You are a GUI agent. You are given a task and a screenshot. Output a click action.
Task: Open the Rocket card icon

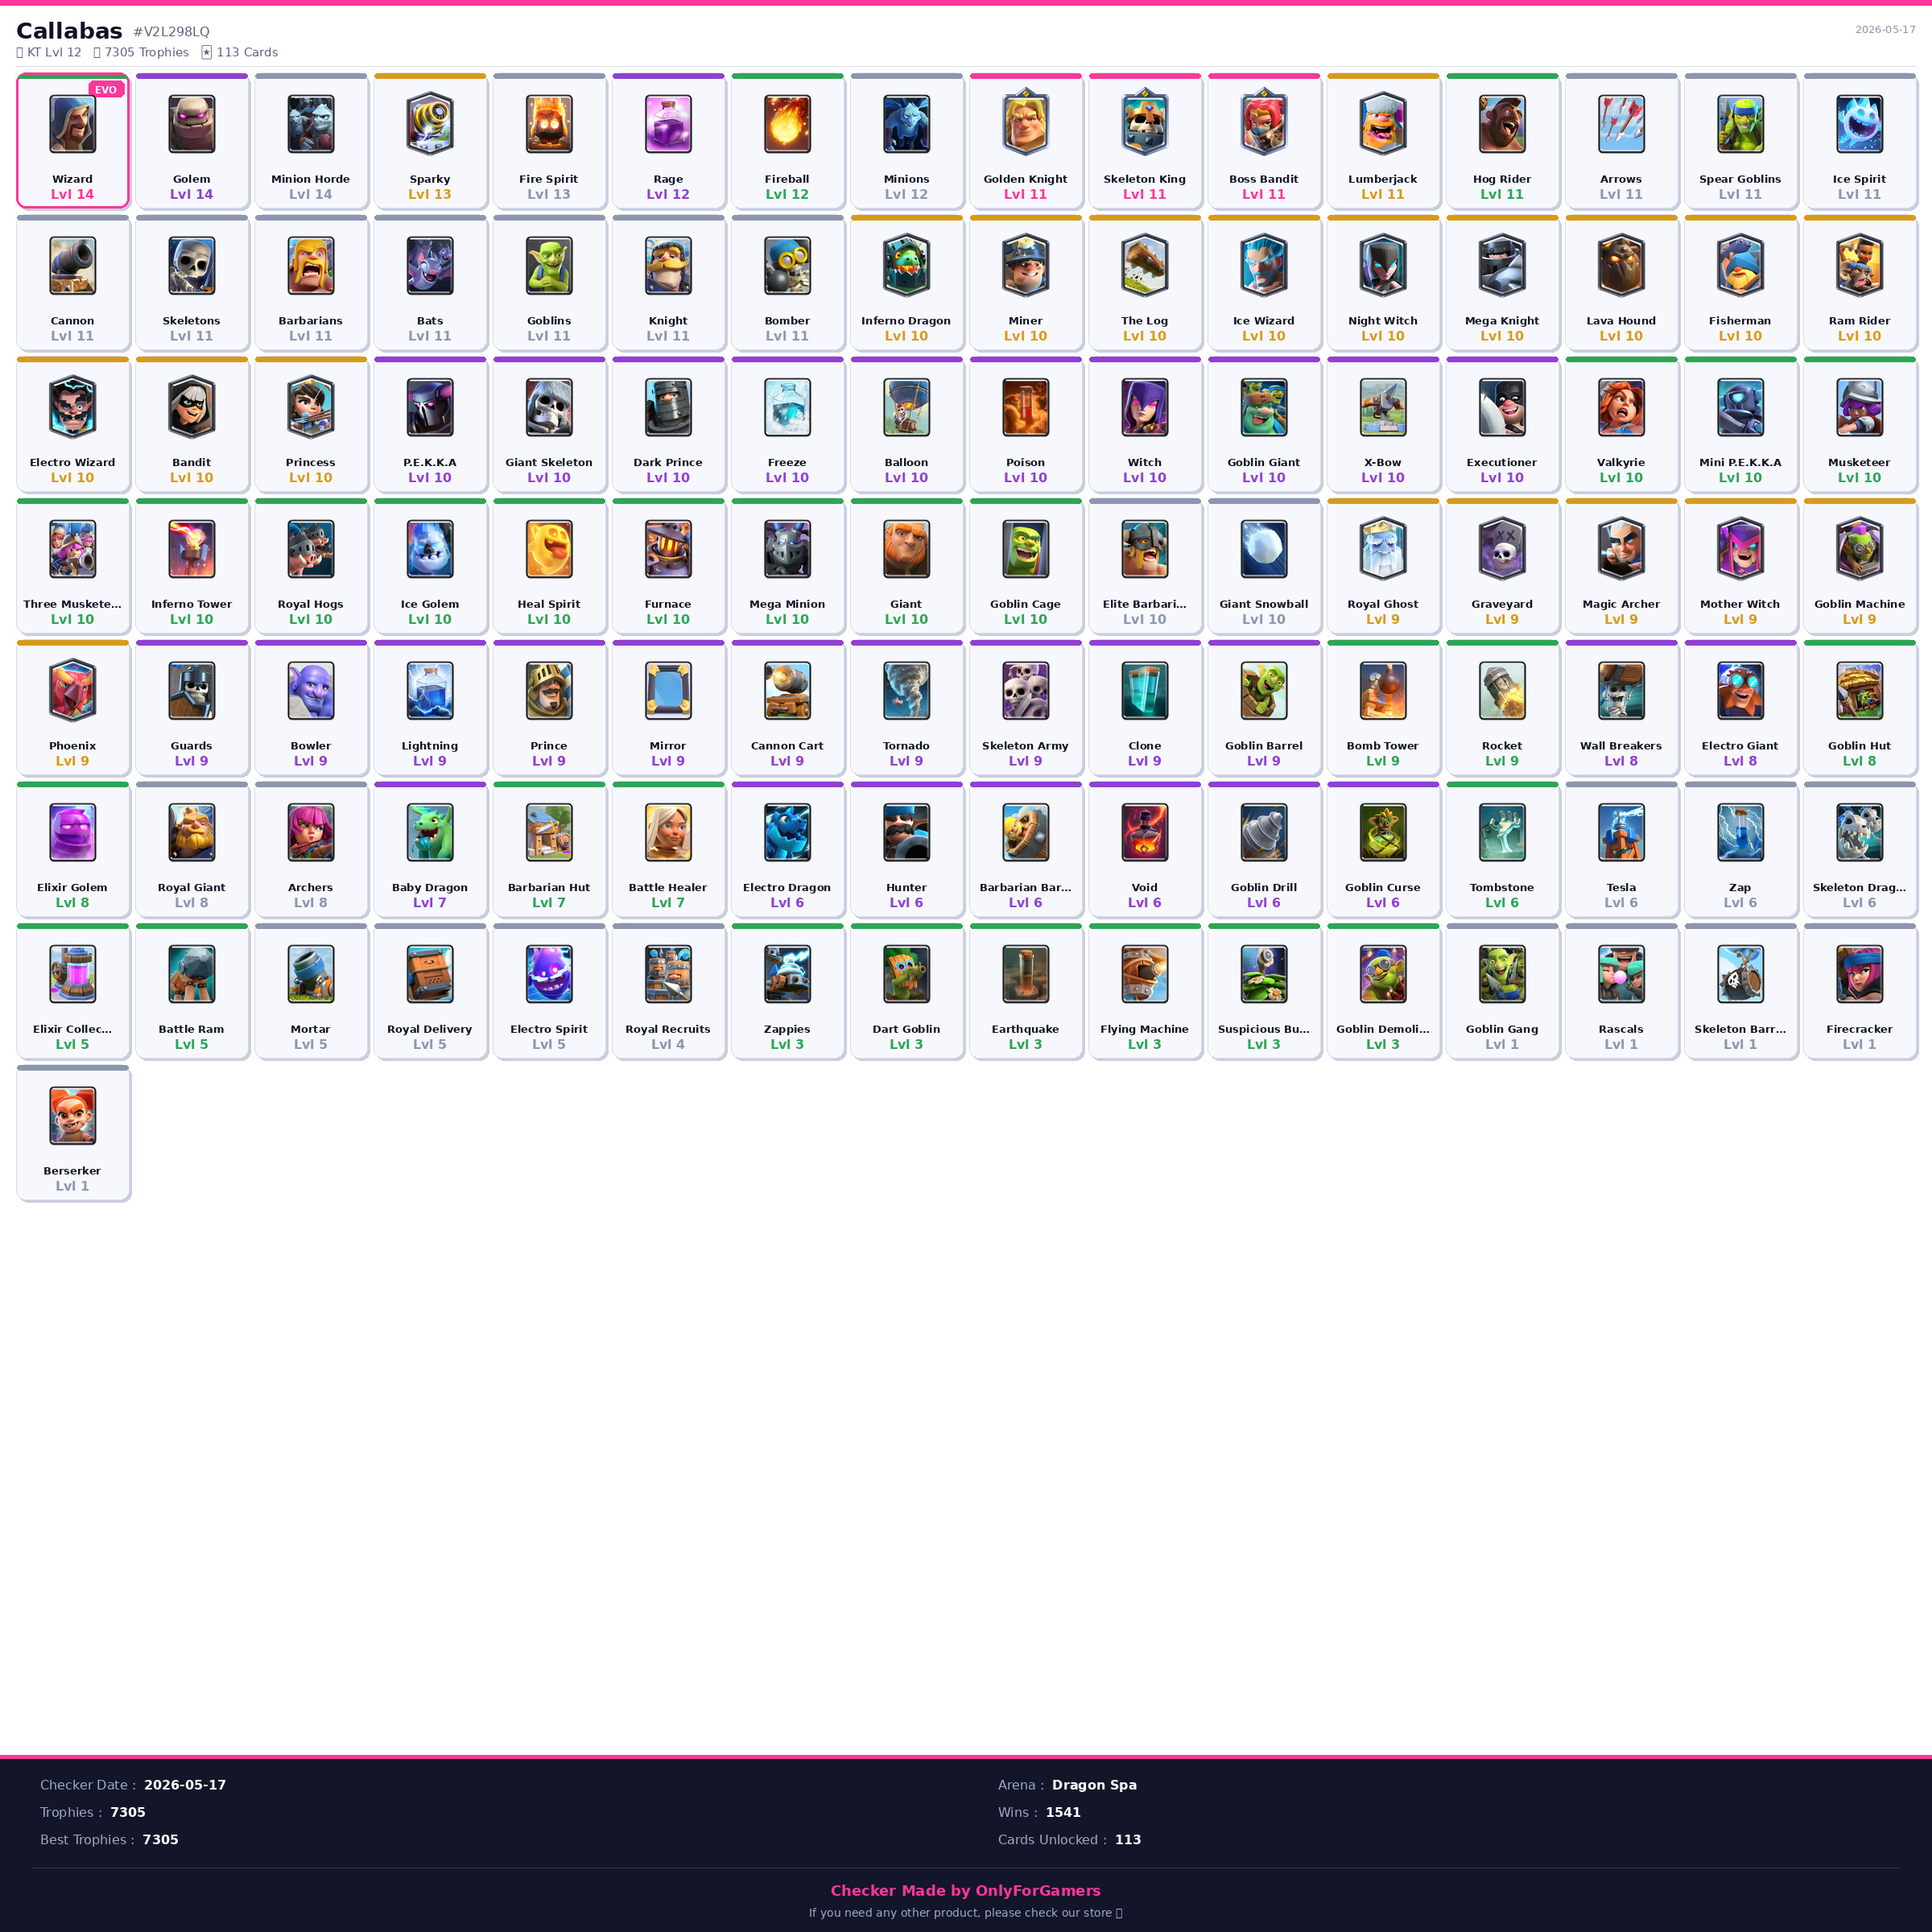(x=1502, y=691)
